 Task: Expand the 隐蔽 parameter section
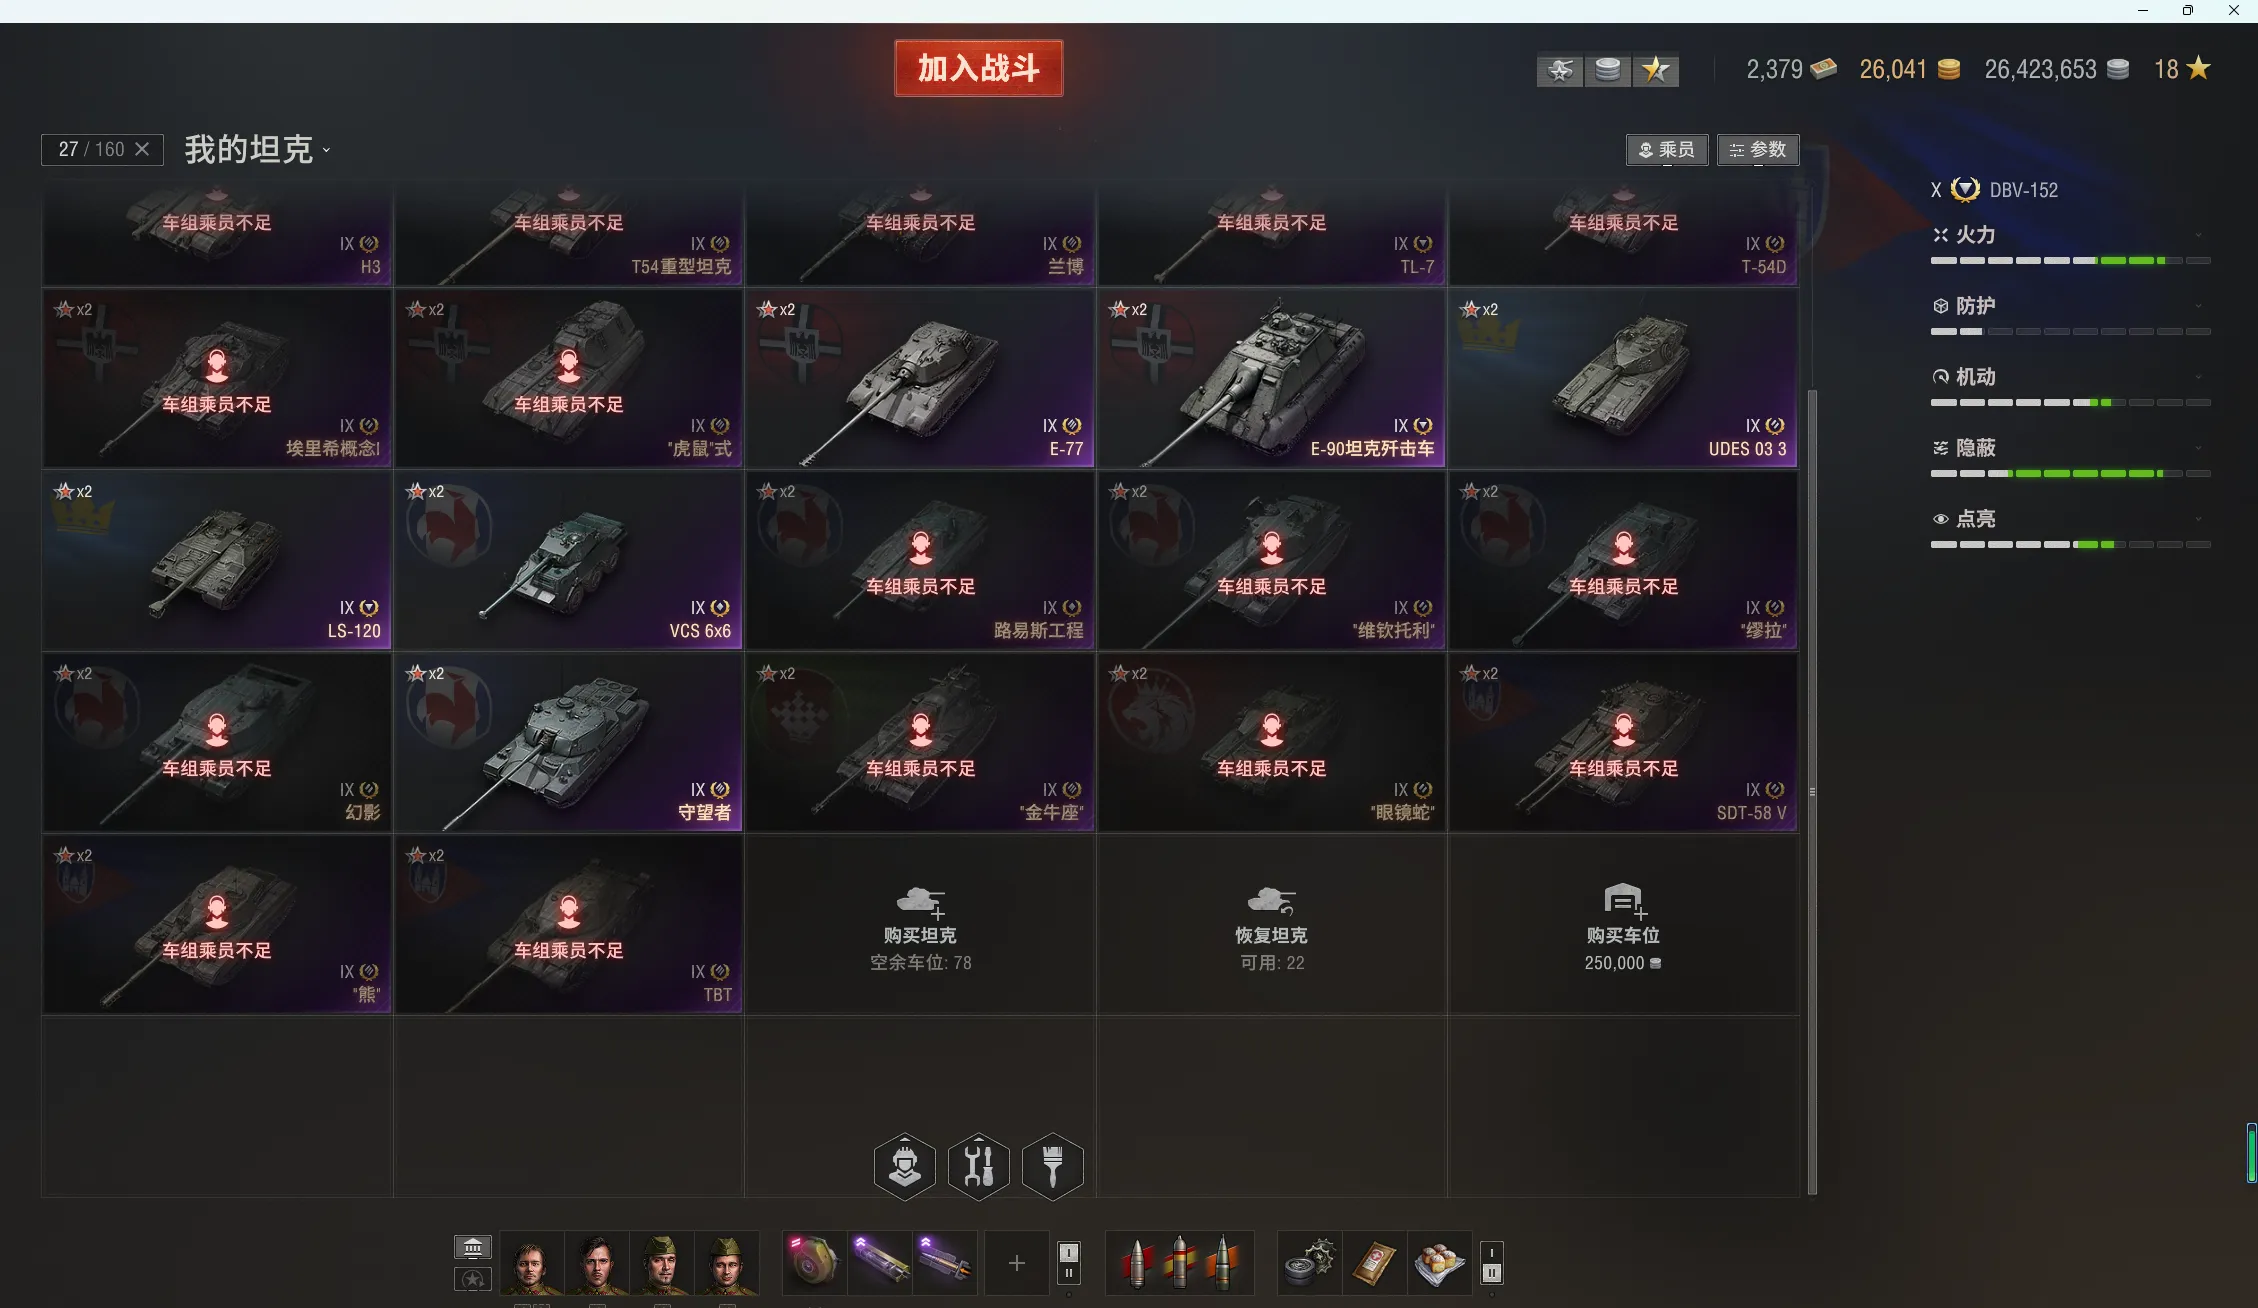coord(2070,448)
